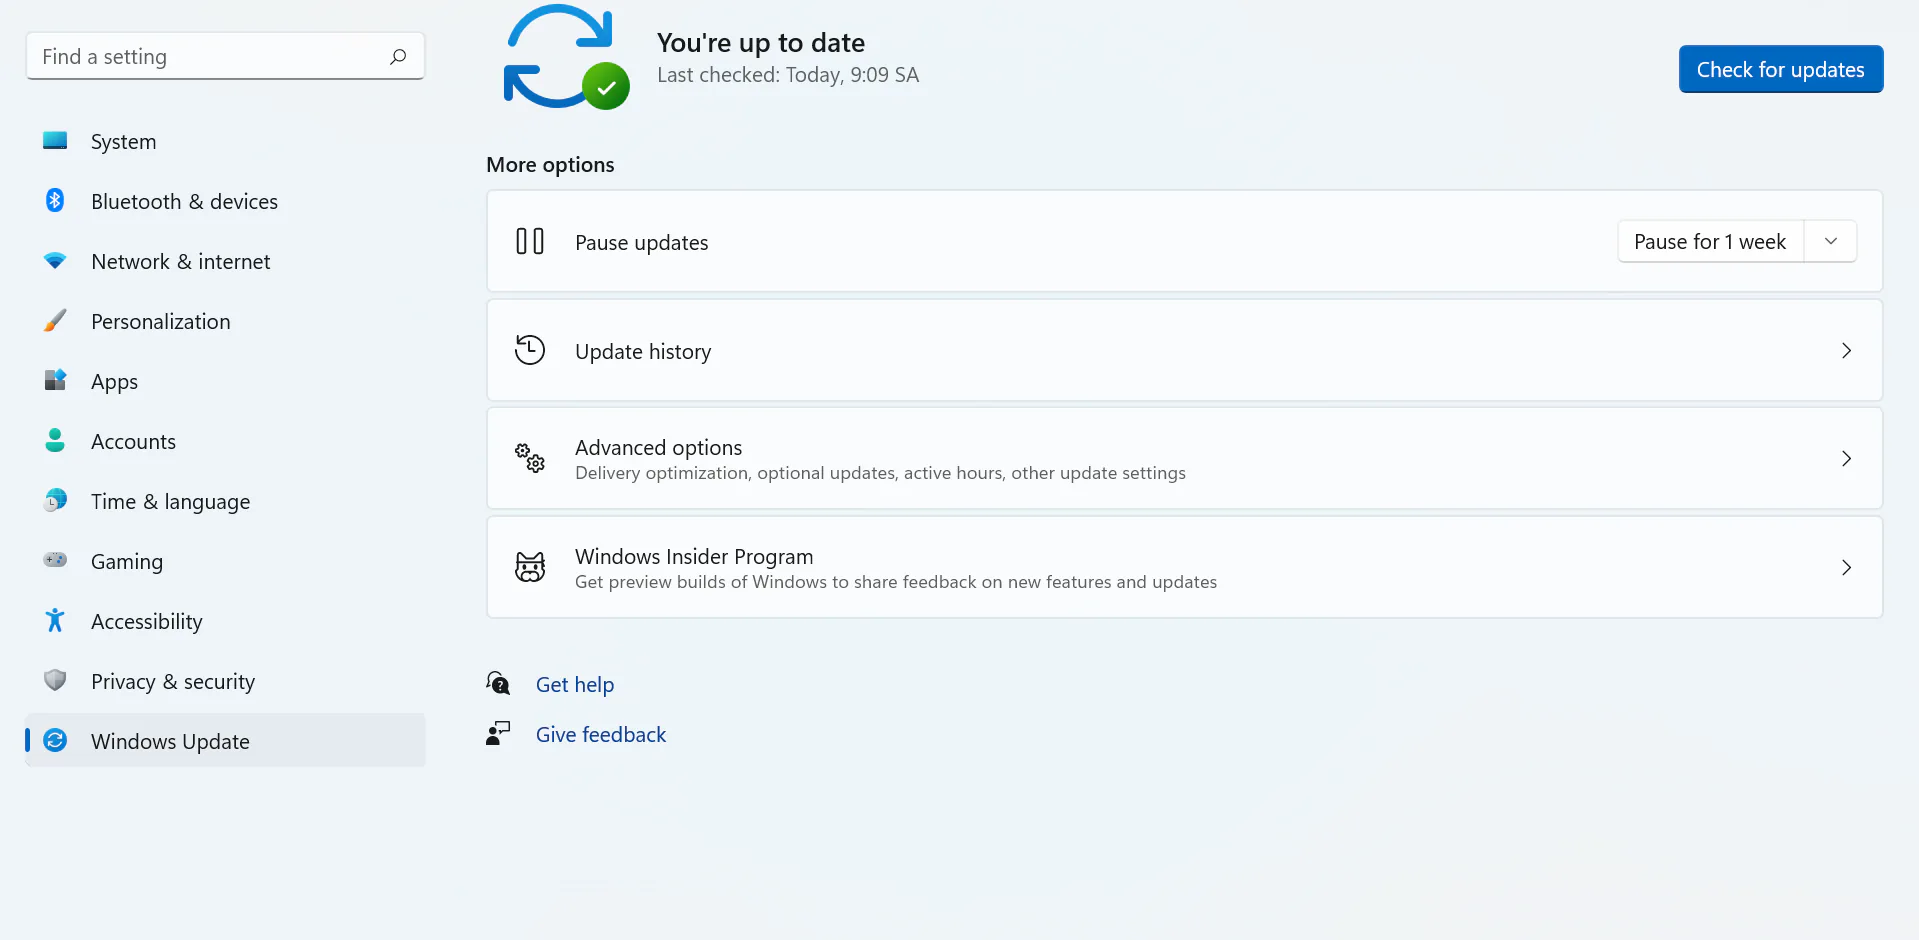The height and width of the screenshot is (940, 1919).
Task: Click the Personalization paintbrush icon
Action: [x=55, y=320]
